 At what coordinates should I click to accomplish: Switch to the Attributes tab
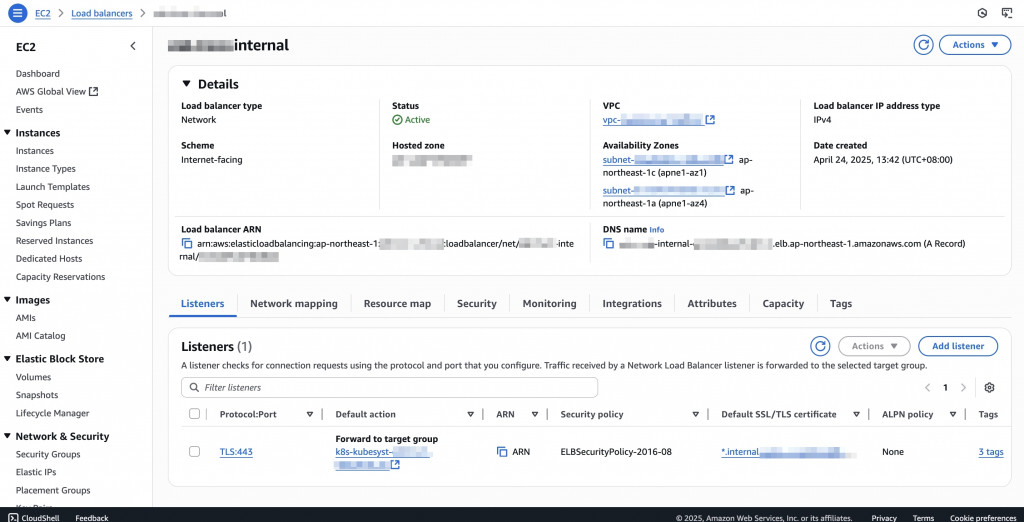tap(712, 304)
